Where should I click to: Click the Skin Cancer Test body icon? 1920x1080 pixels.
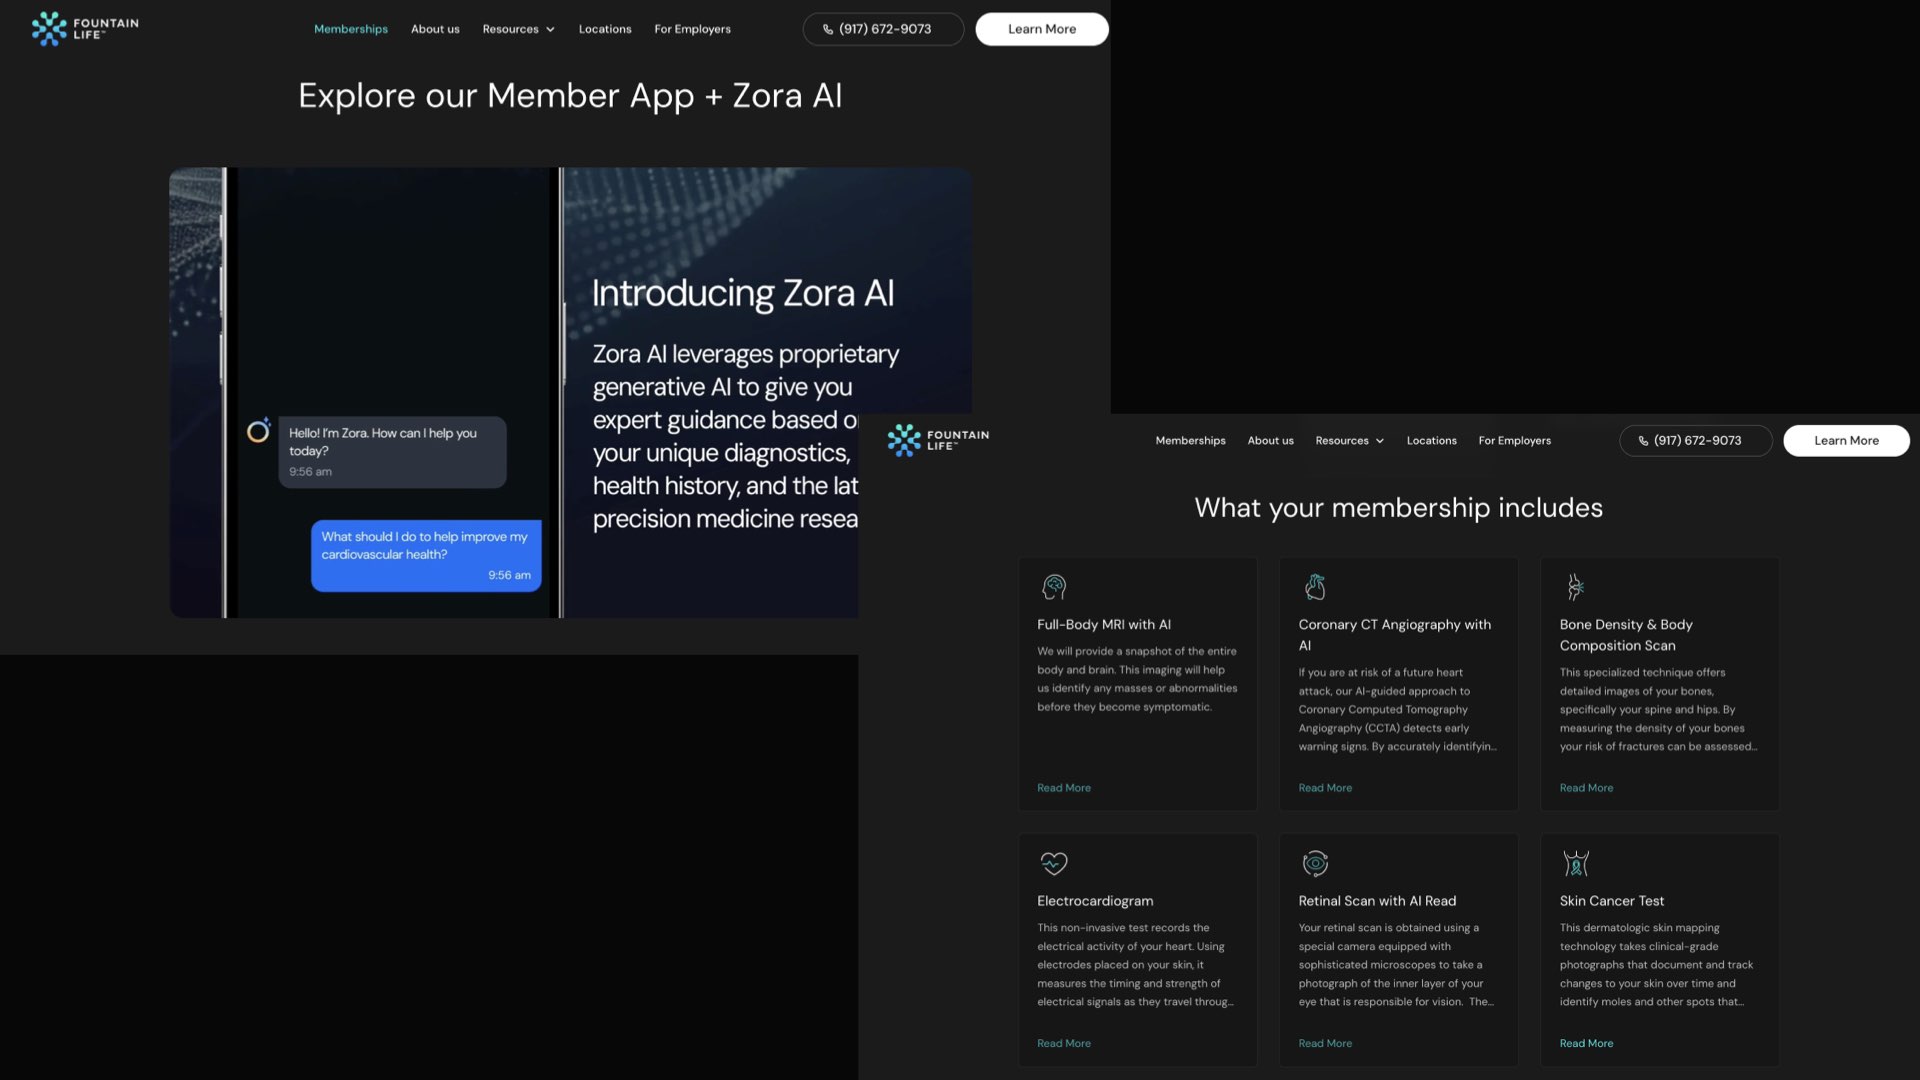(1576, 863)
